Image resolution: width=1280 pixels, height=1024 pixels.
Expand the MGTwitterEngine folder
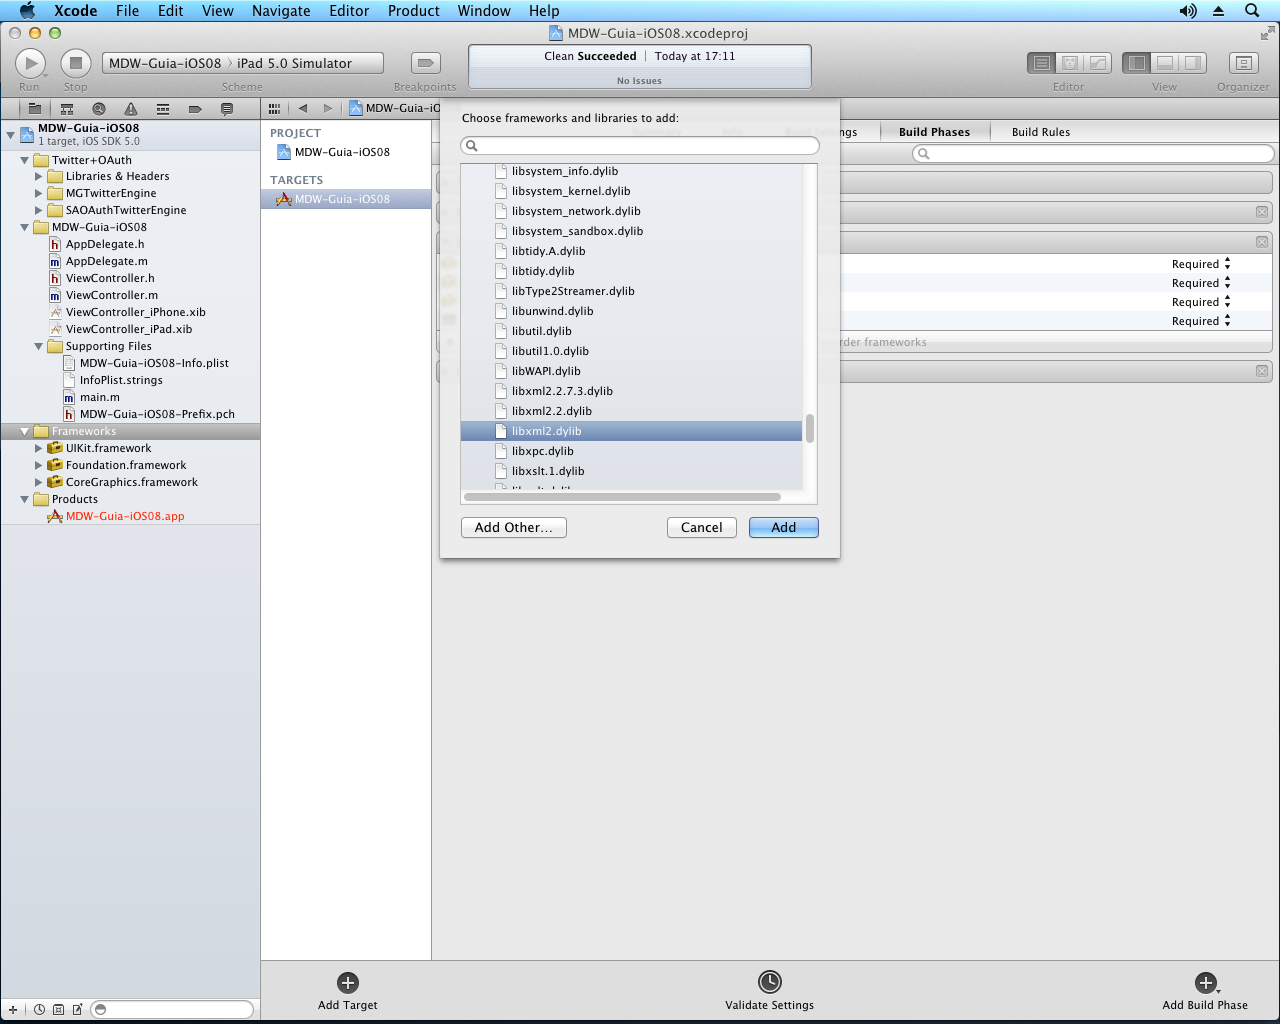(x=39, y=193)
